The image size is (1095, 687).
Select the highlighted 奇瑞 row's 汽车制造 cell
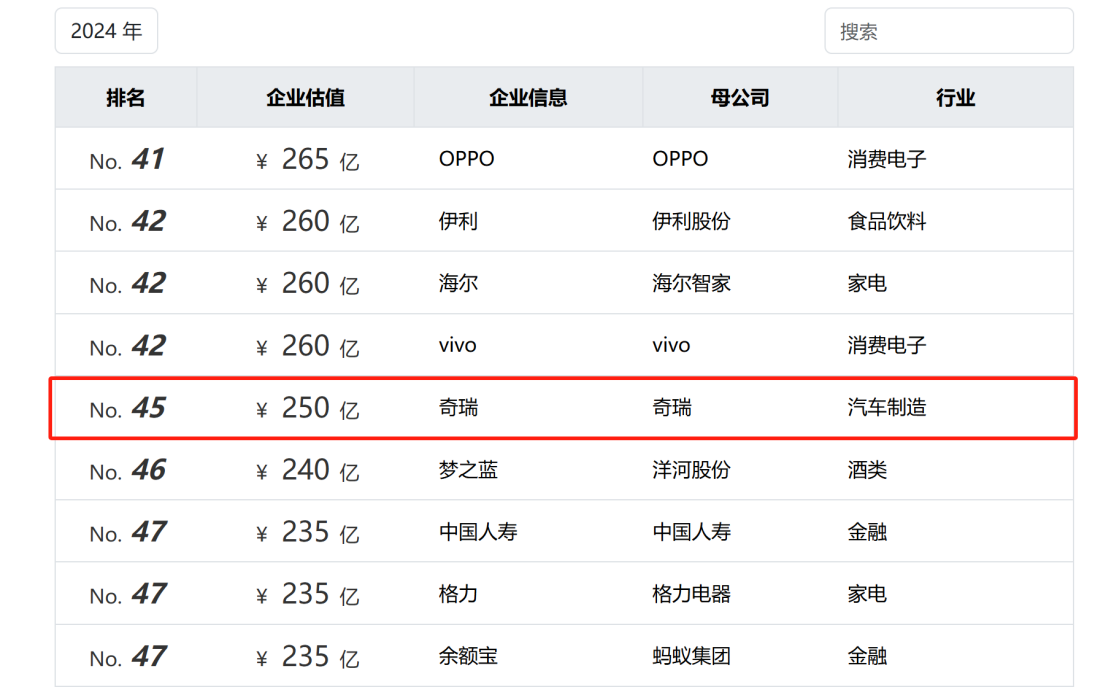887,408
